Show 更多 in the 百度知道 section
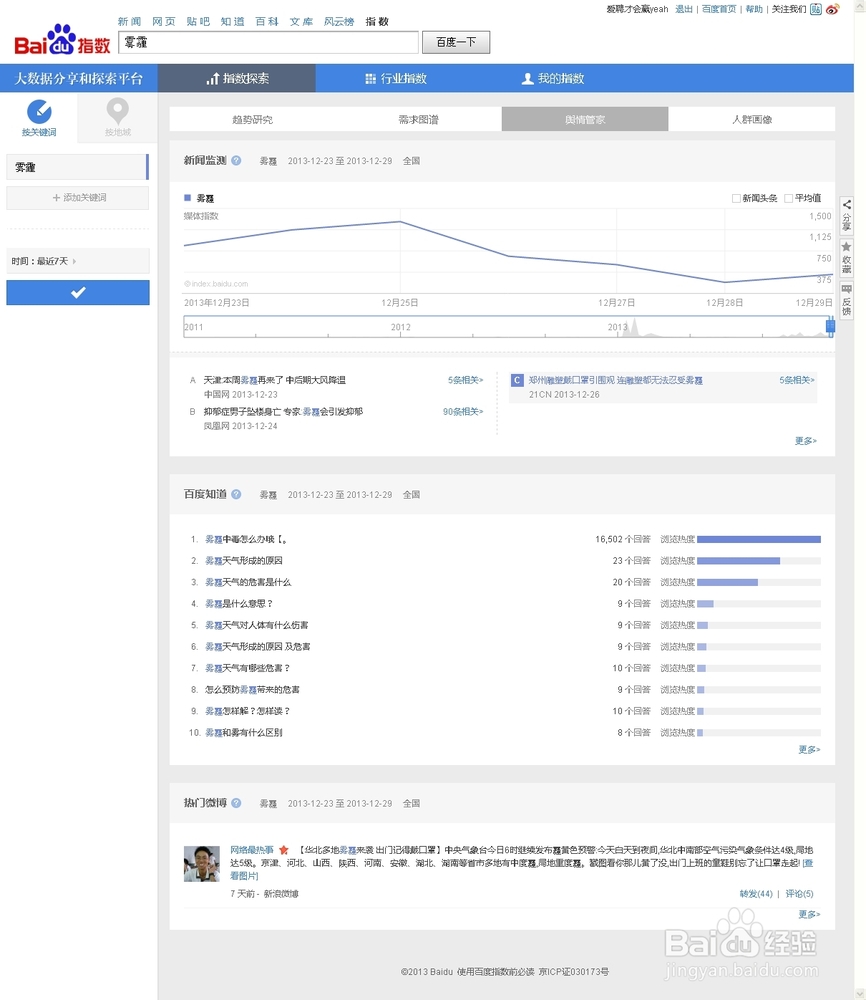This screenshot has width=866, height=1000. (809, 749)
